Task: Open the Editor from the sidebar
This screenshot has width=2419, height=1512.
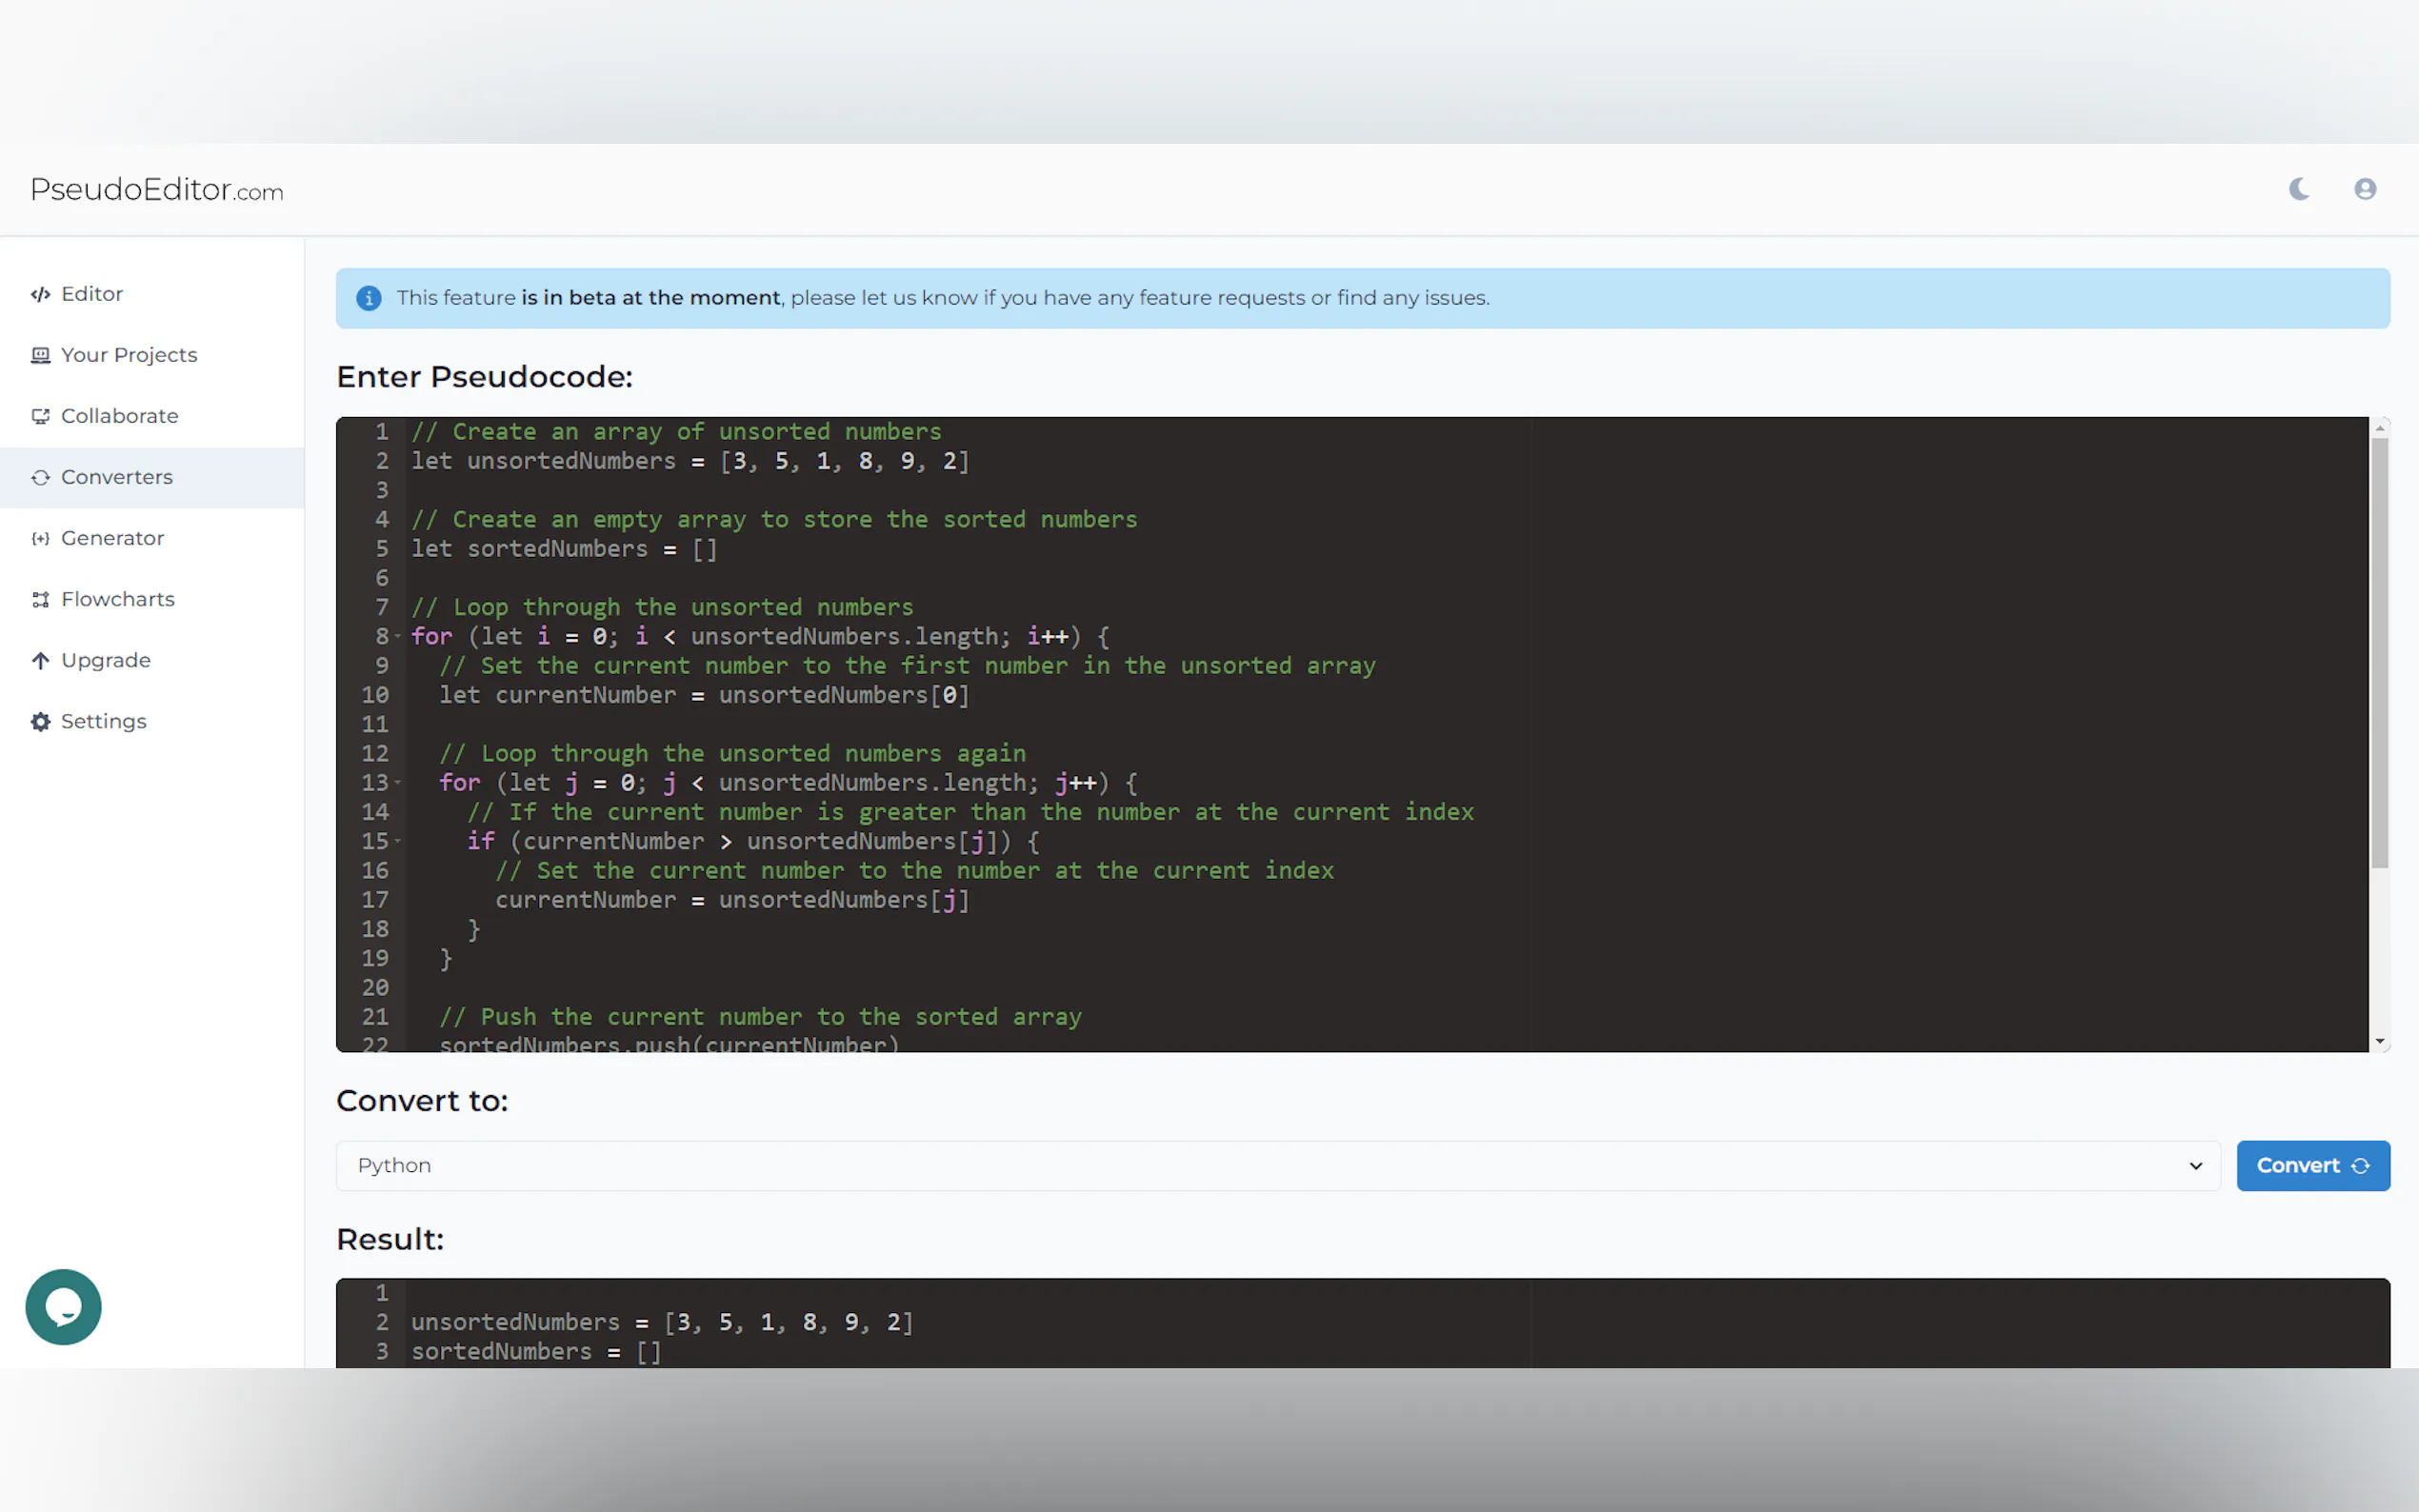Action: [x=90, y=293]
